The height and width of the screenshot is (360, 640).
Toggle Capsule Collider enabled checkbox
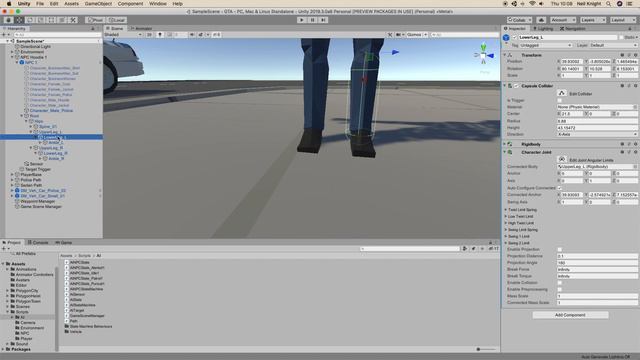[x=516, y=86]
